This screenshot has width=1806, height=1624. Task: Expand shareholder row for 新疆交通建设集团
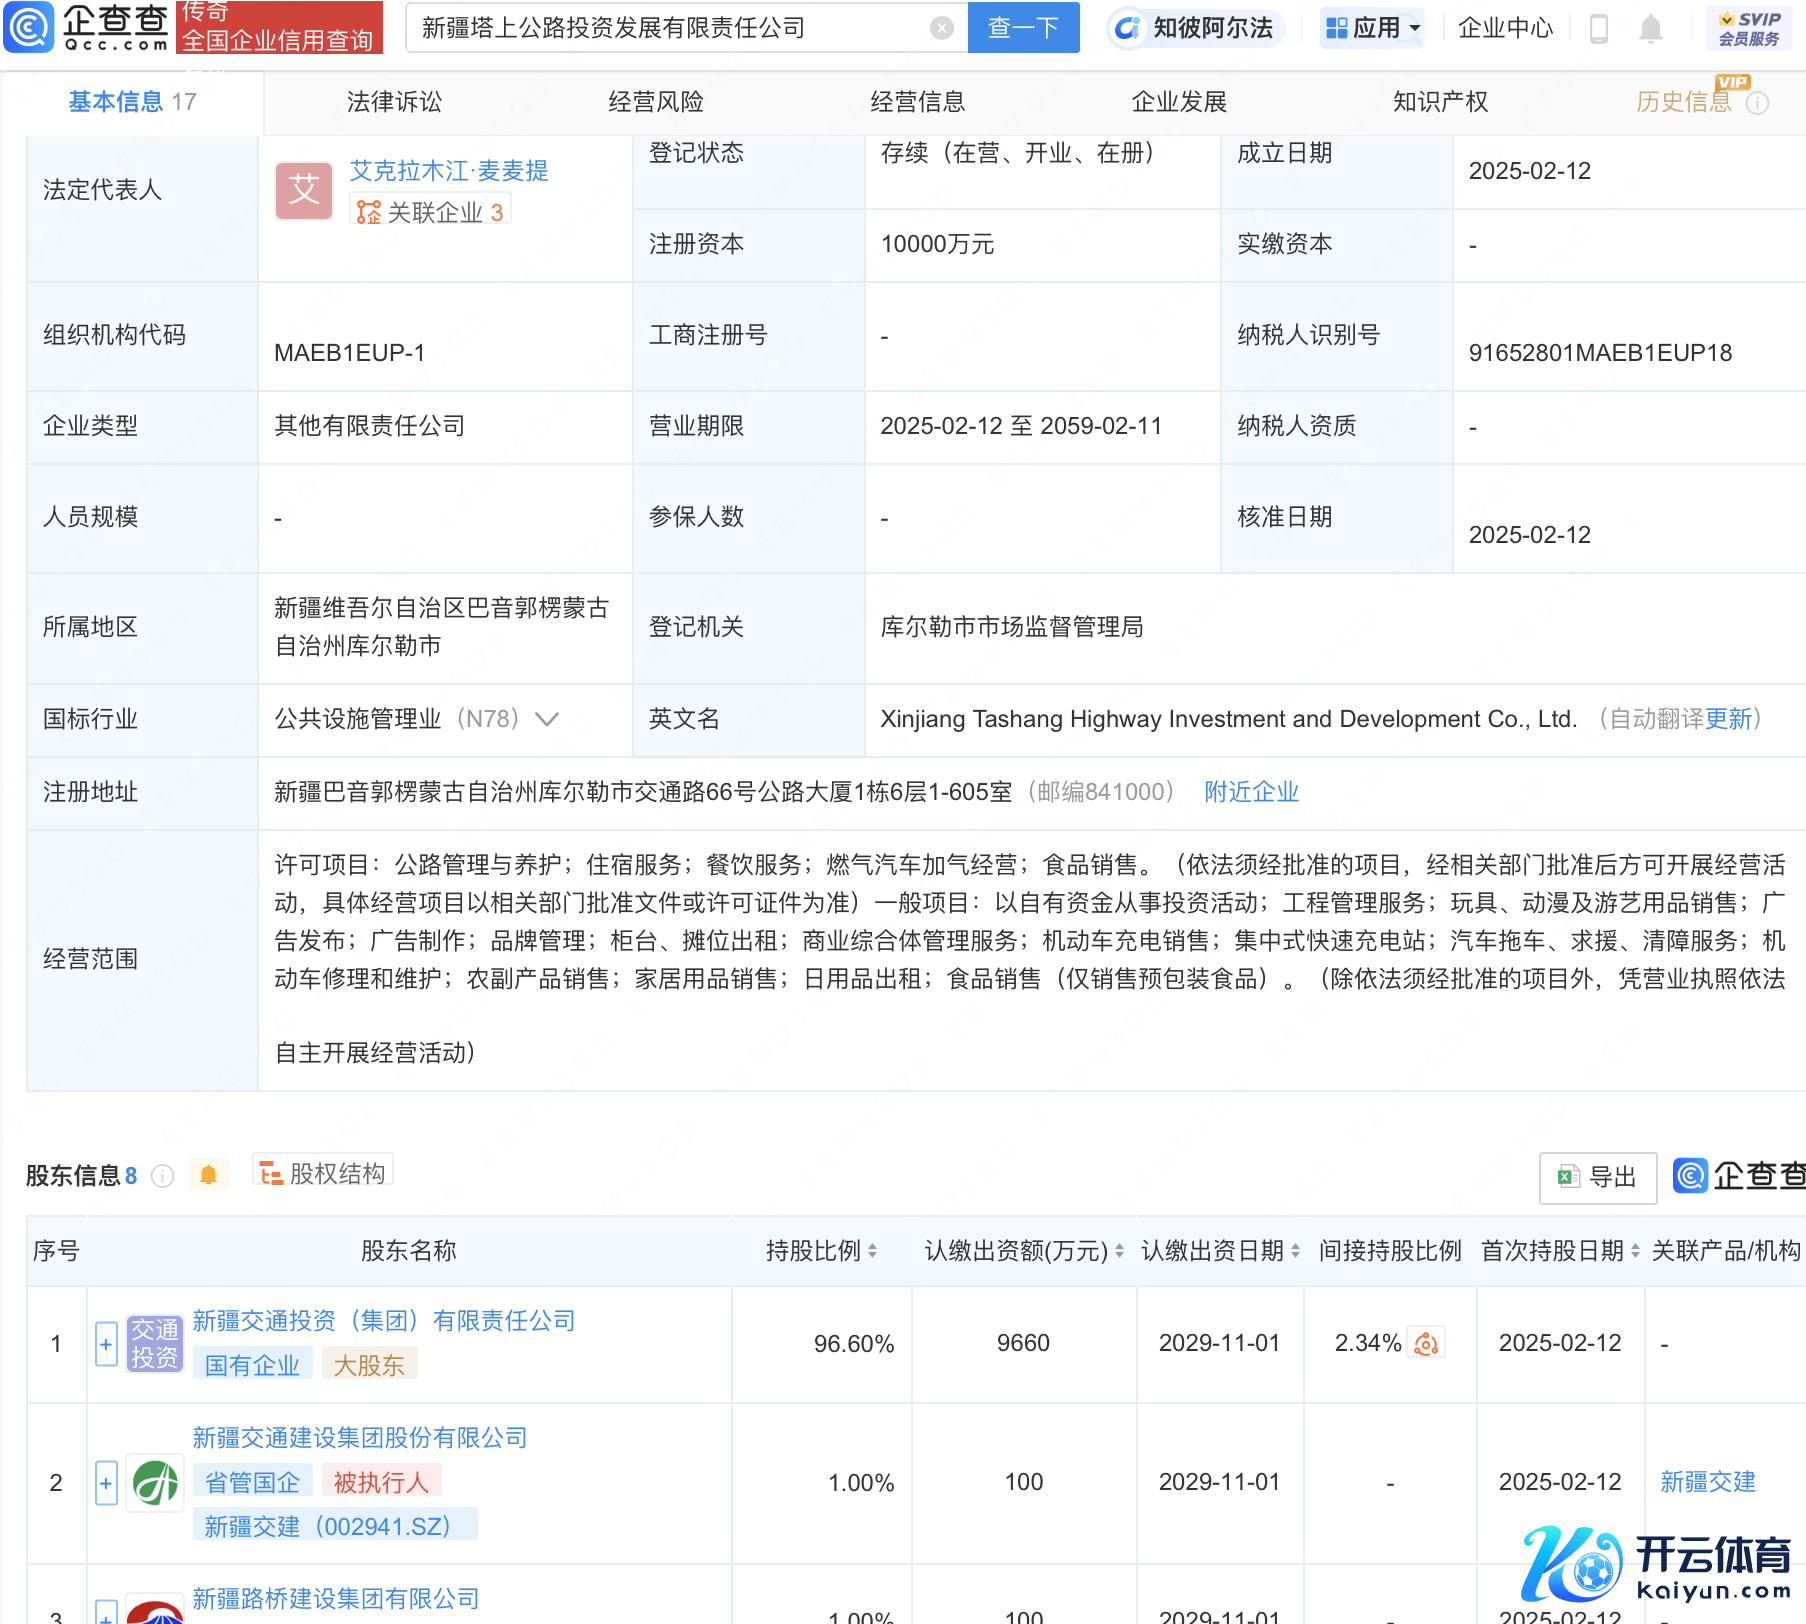[x=106, y=1483]
